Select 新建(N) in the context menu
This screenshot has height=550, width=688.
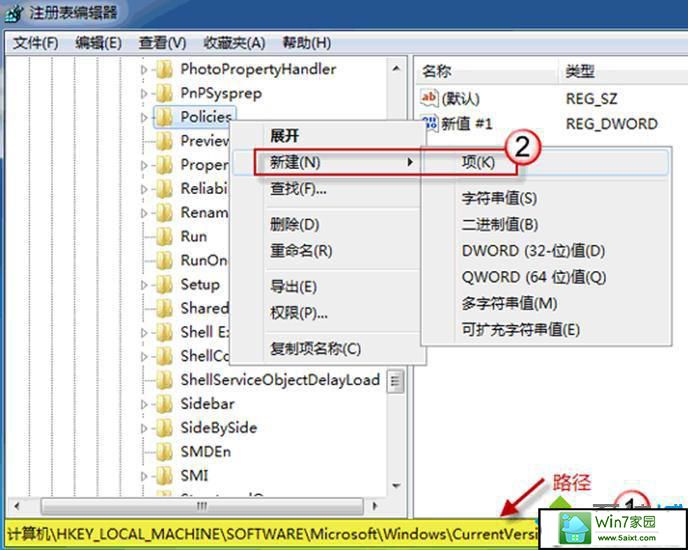pyautogui.click(x=328, y=162)
